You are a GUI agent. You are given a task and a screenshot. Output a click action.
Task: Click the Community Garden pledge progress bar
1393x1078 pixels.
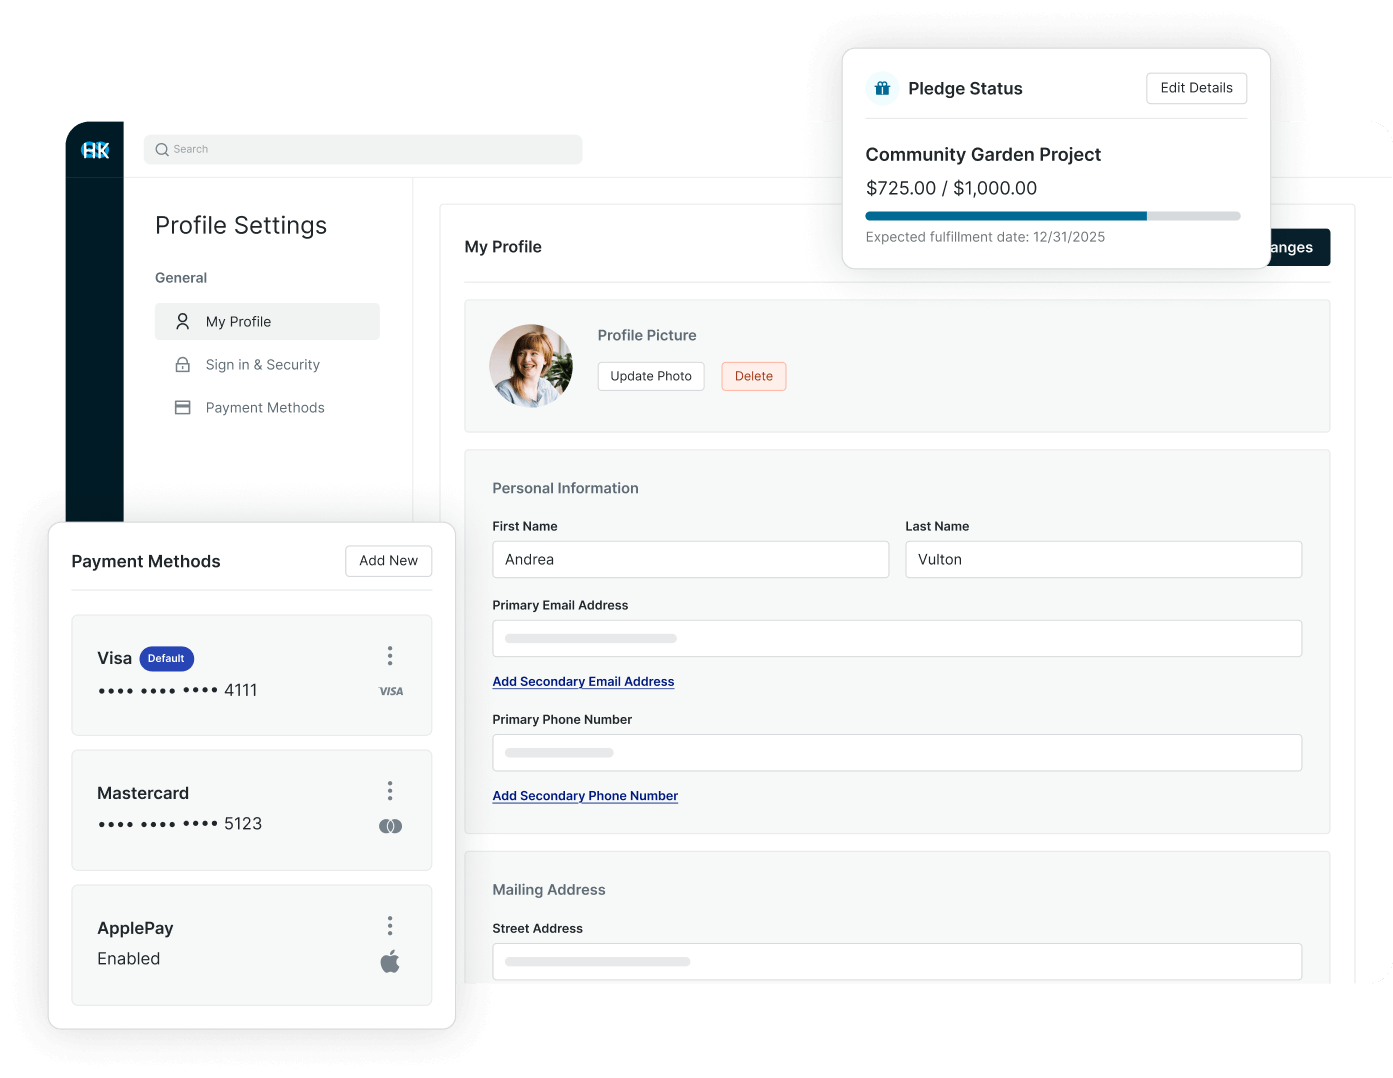(x=1052, y=216)
